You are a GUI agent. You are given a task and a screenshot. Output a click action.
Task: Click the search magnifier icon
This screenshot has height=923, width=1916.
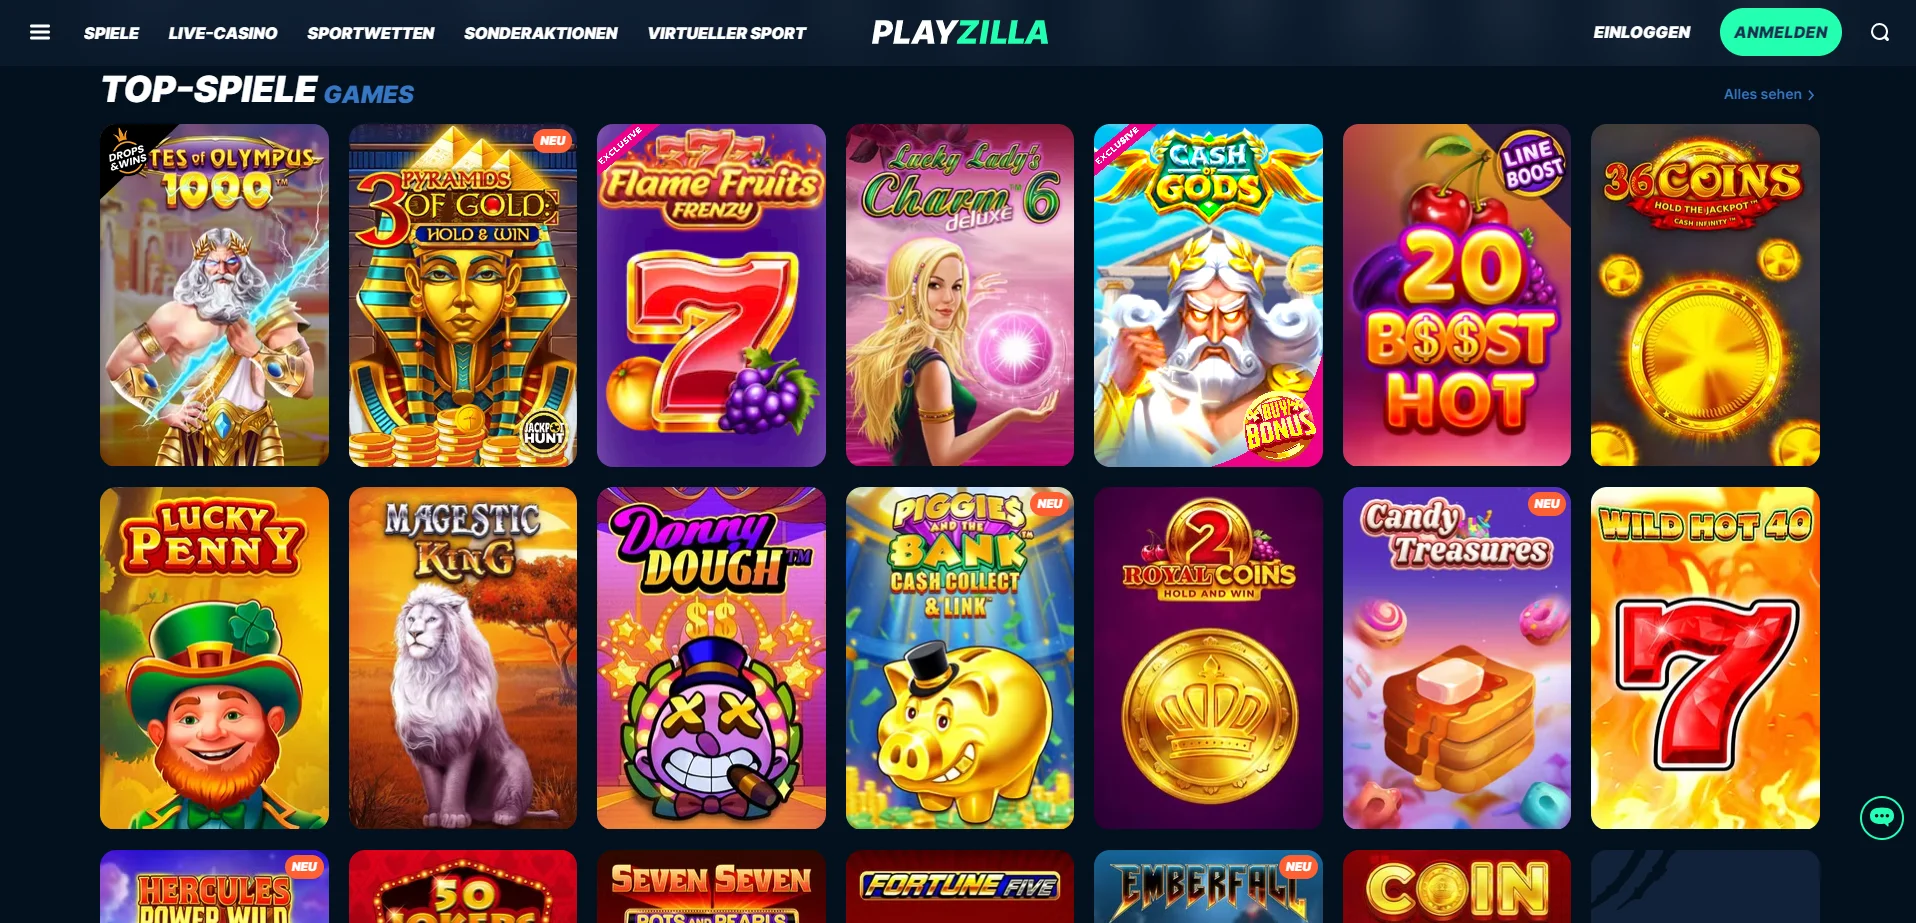point(1880,32)
